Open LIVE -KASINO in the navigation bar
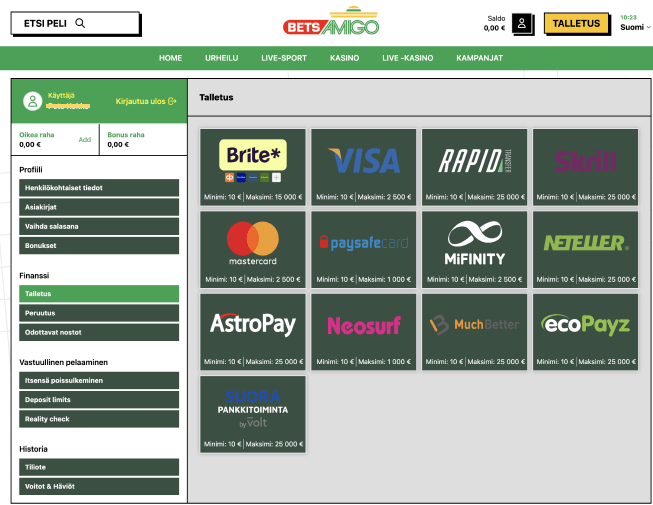653x505 pixels. pyautogui.click(x=408, y=58)
